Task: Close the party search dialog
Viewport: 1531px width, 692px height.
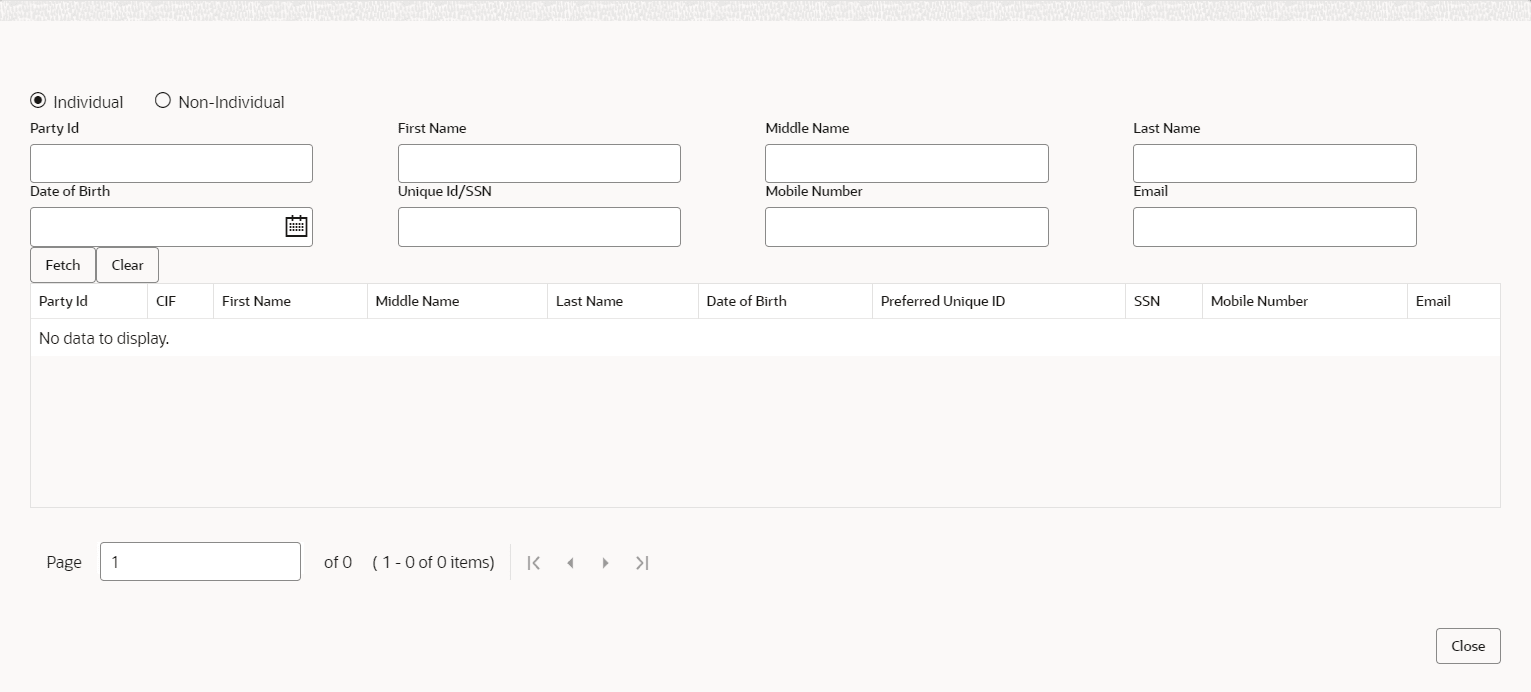Action: pyautogui.click(x=1468, y=646)
